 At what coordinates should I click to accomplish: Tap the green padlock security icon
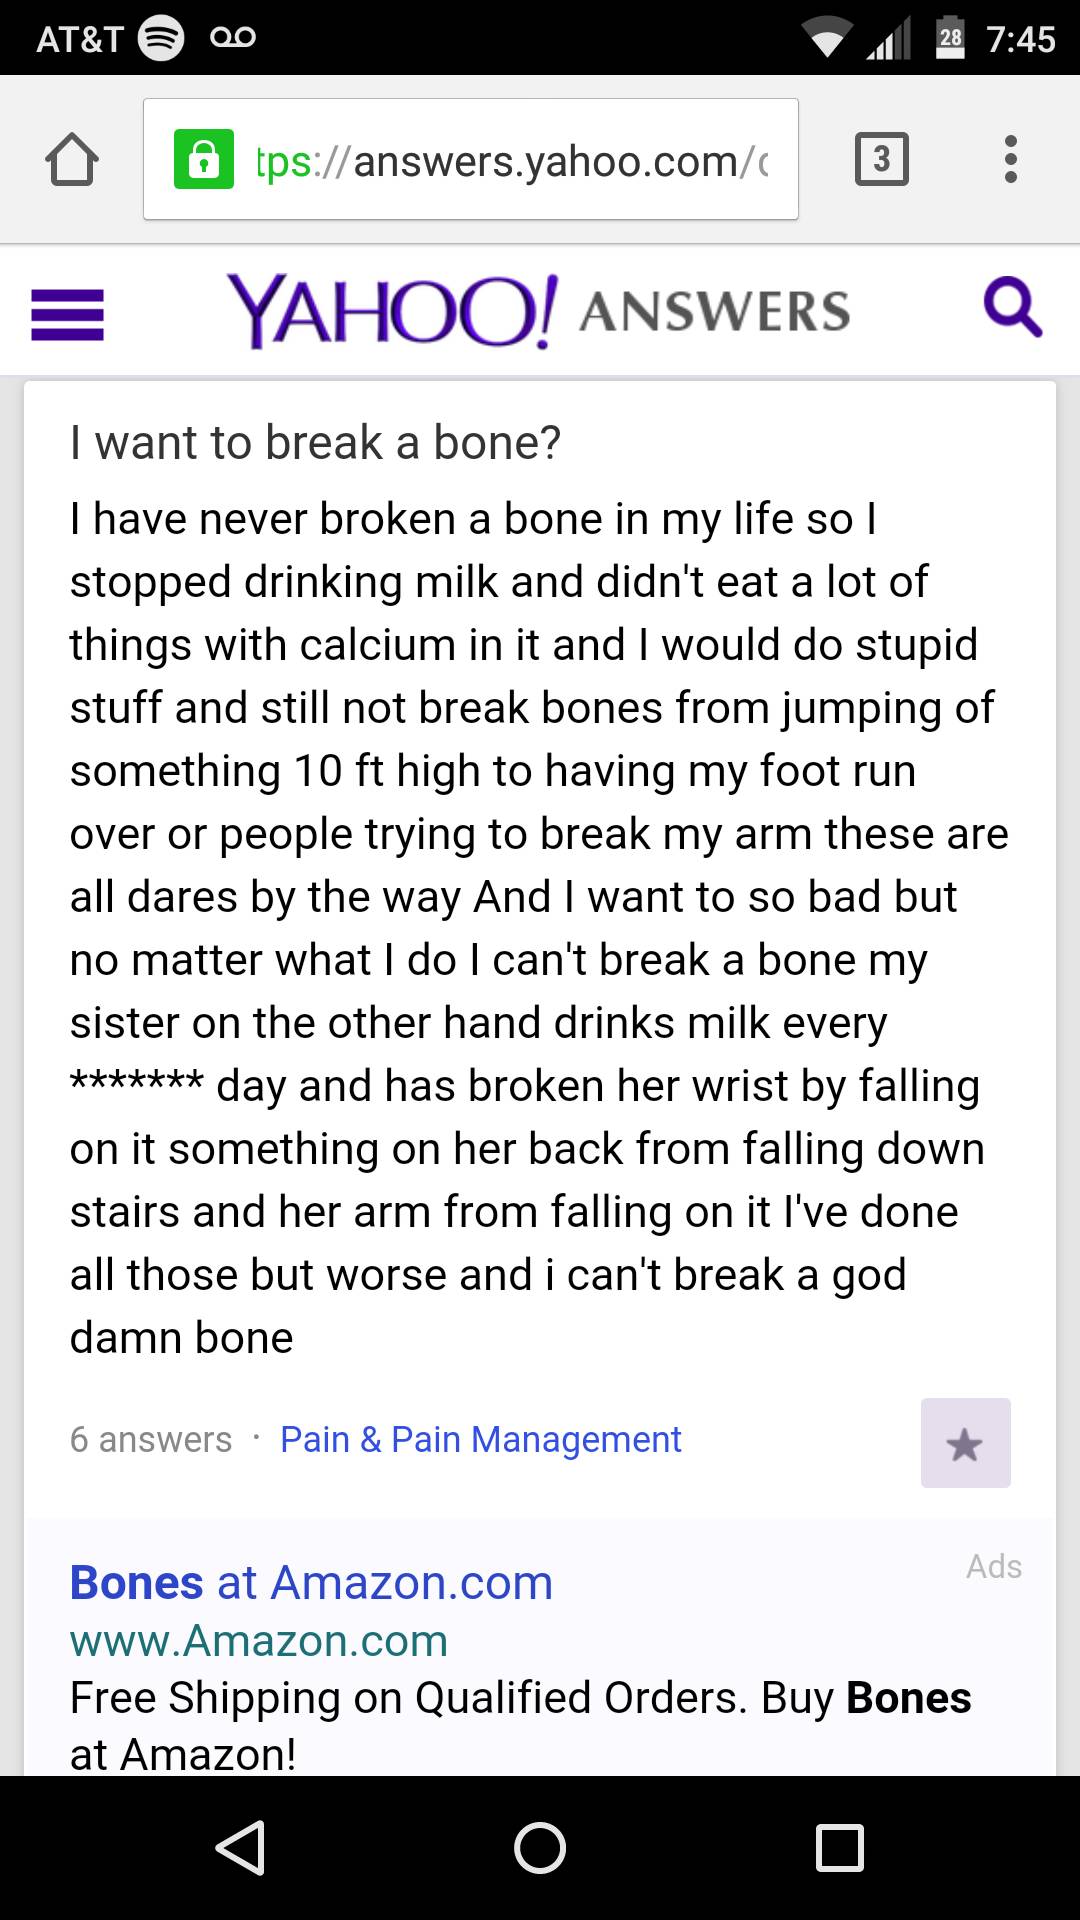point(205,158)
